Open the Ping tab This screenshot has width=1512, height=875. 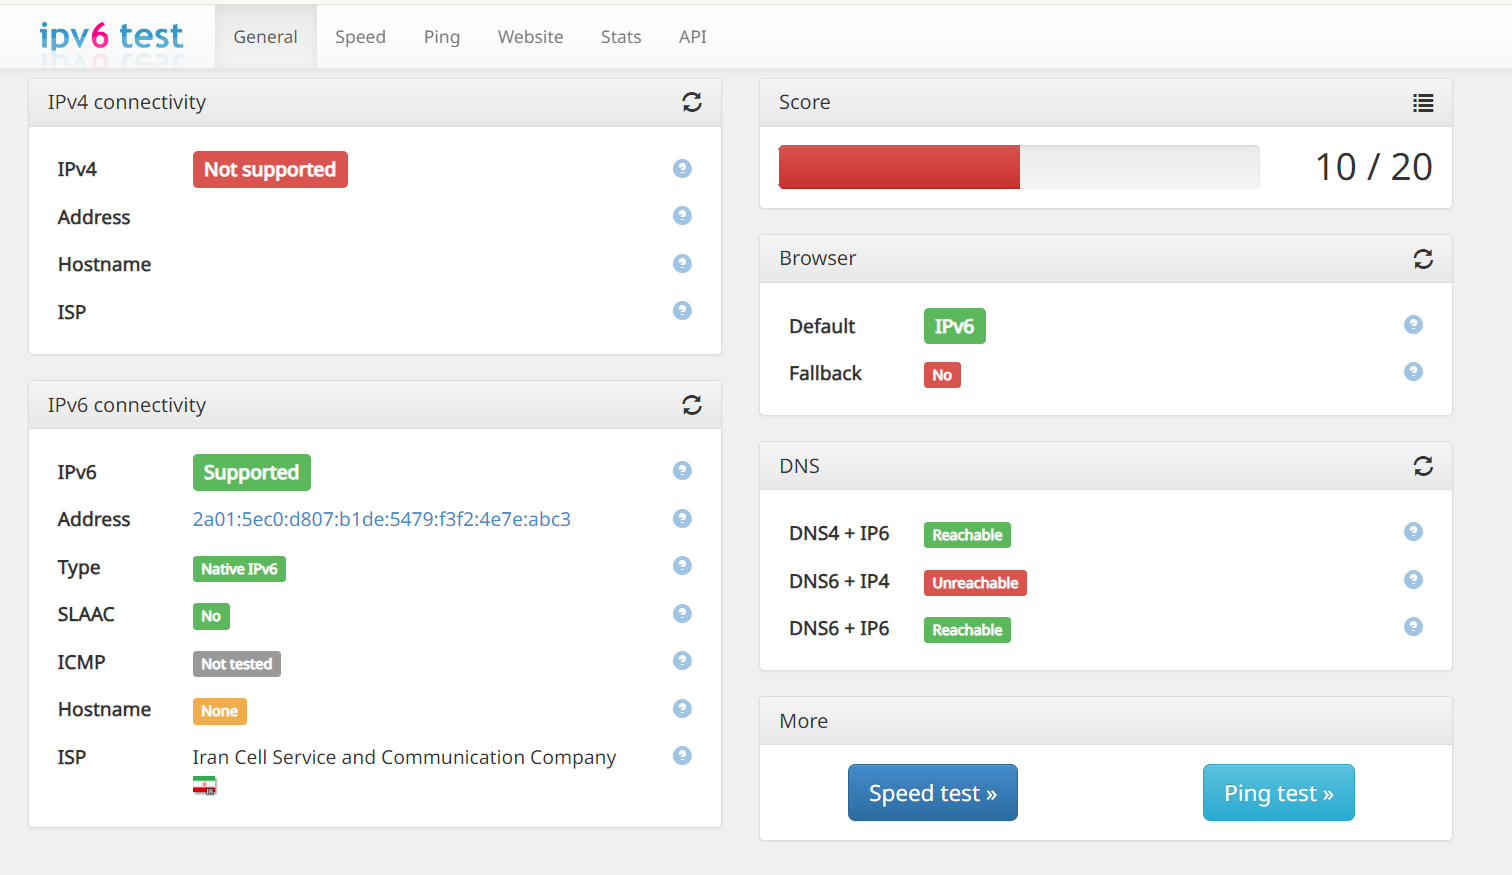[x=441, y=37]
